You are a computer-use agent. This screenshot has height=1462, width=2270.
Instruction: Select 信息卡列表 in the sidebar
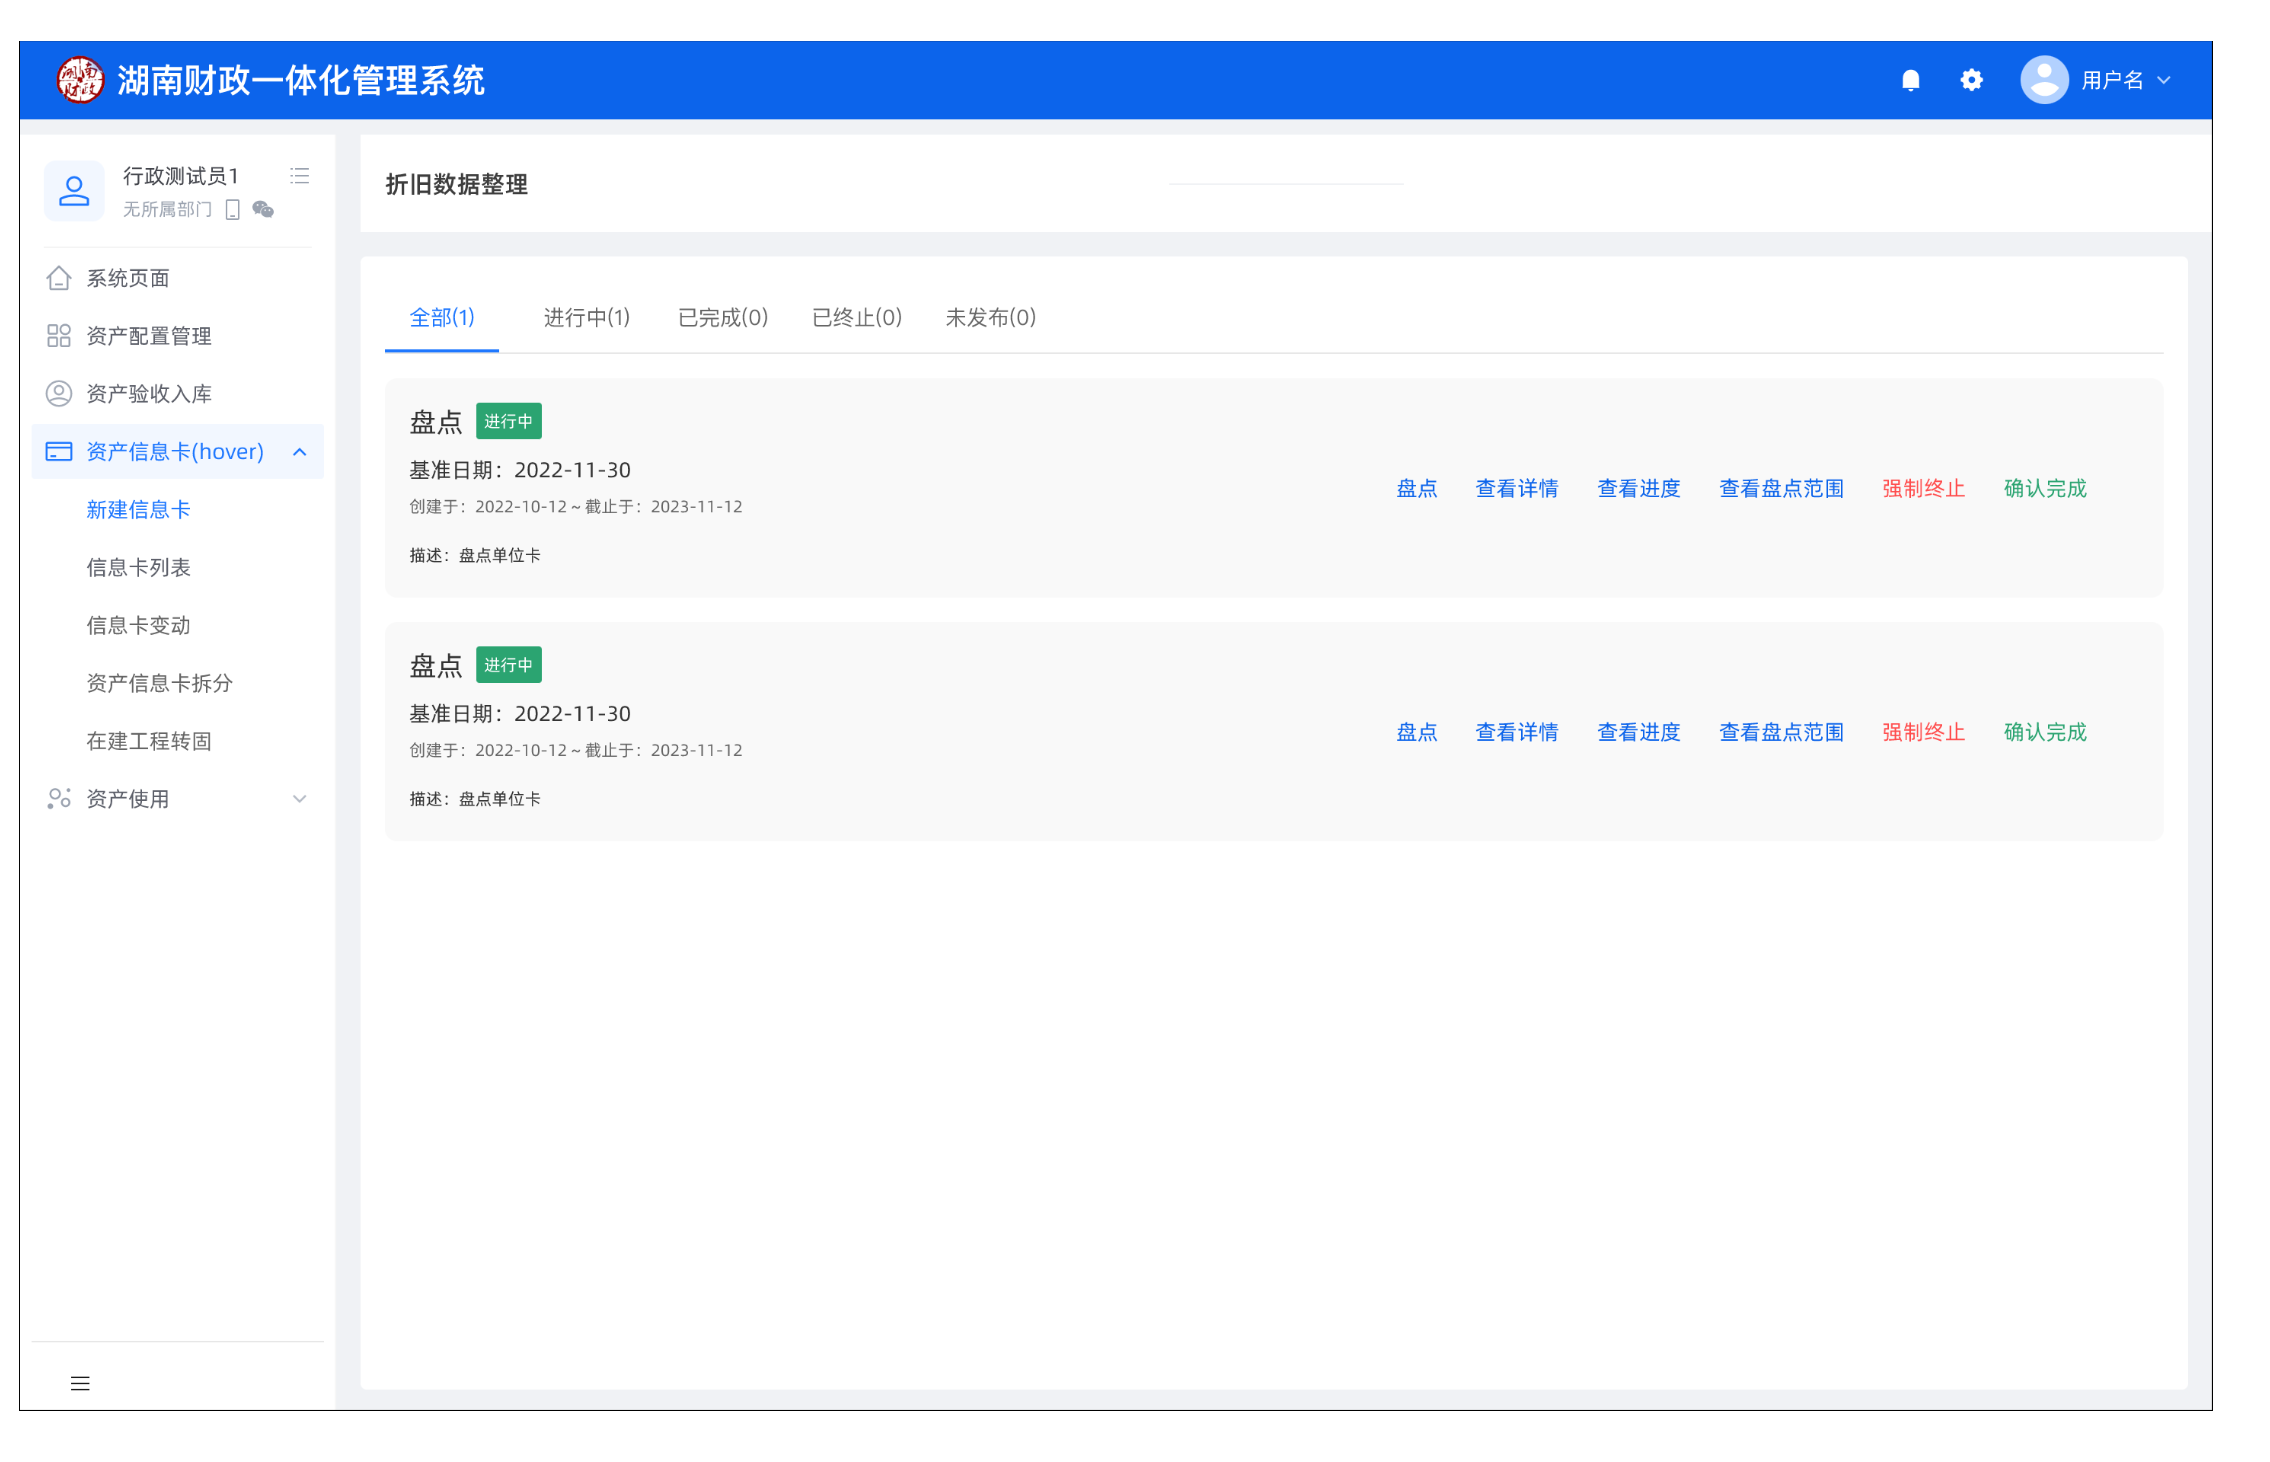(x=138, y=568)
